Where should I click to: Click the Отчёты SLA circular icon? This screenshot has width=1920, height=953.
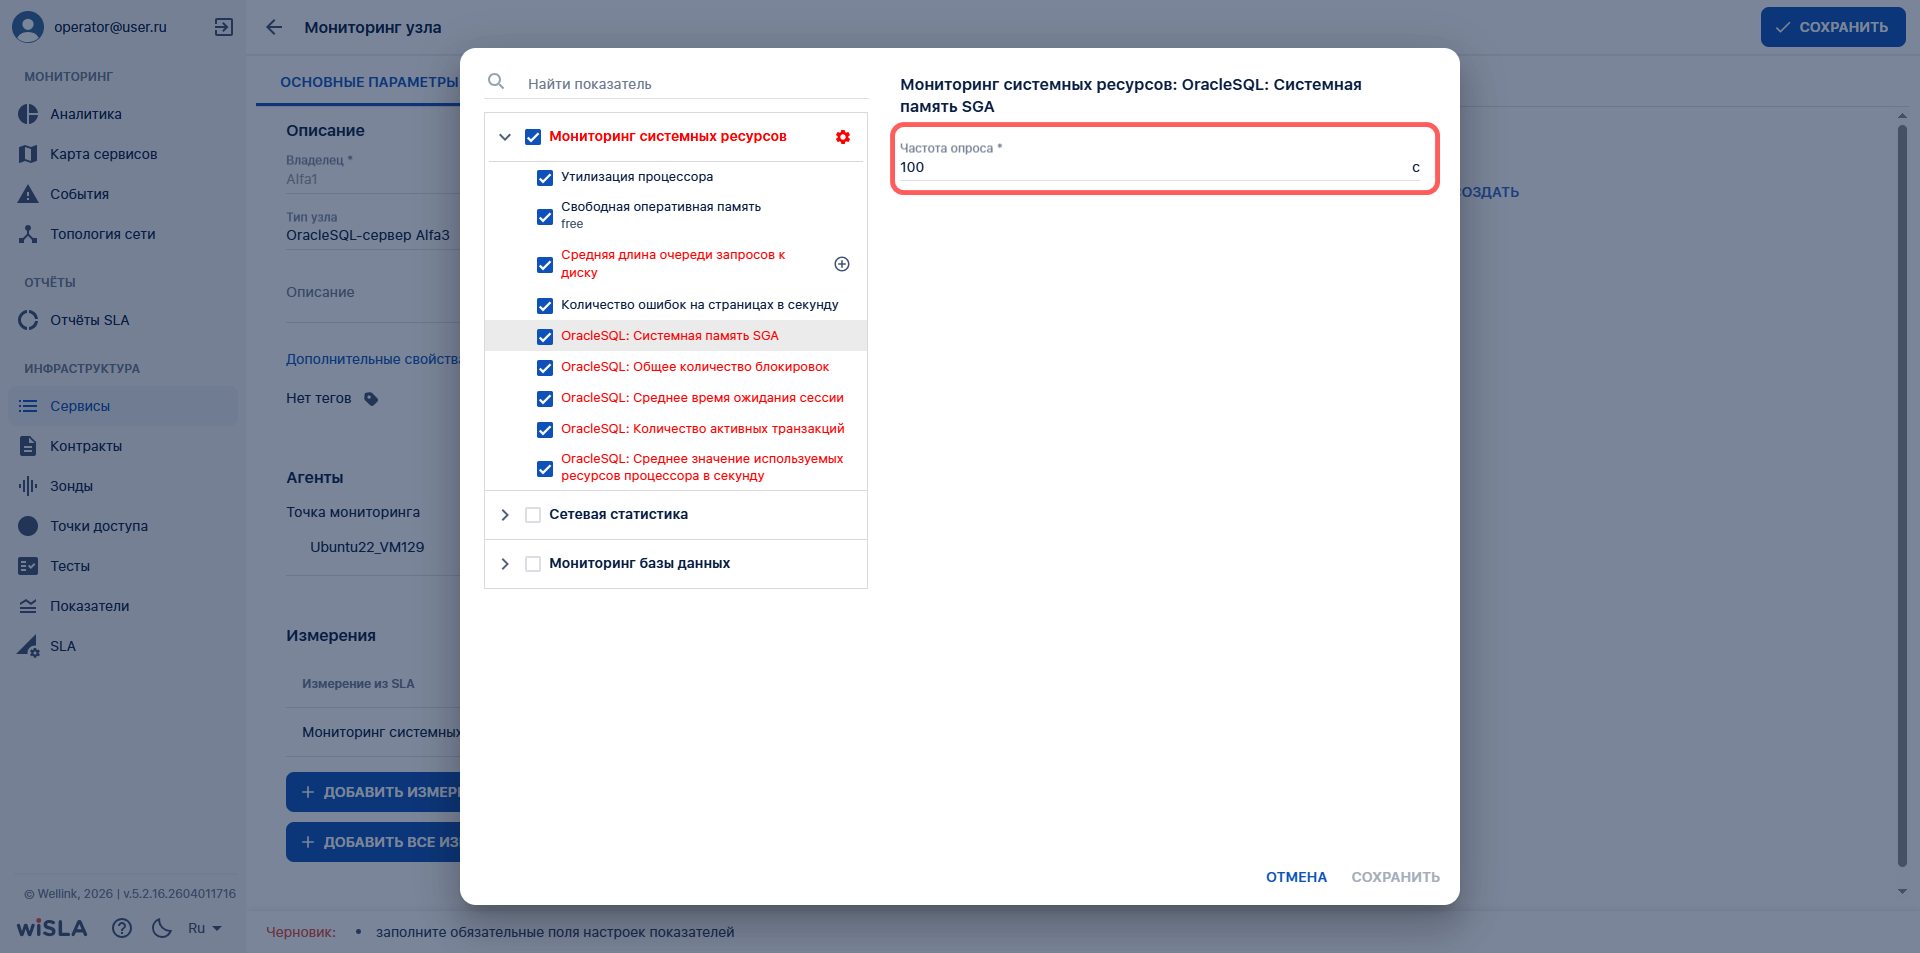28,320
